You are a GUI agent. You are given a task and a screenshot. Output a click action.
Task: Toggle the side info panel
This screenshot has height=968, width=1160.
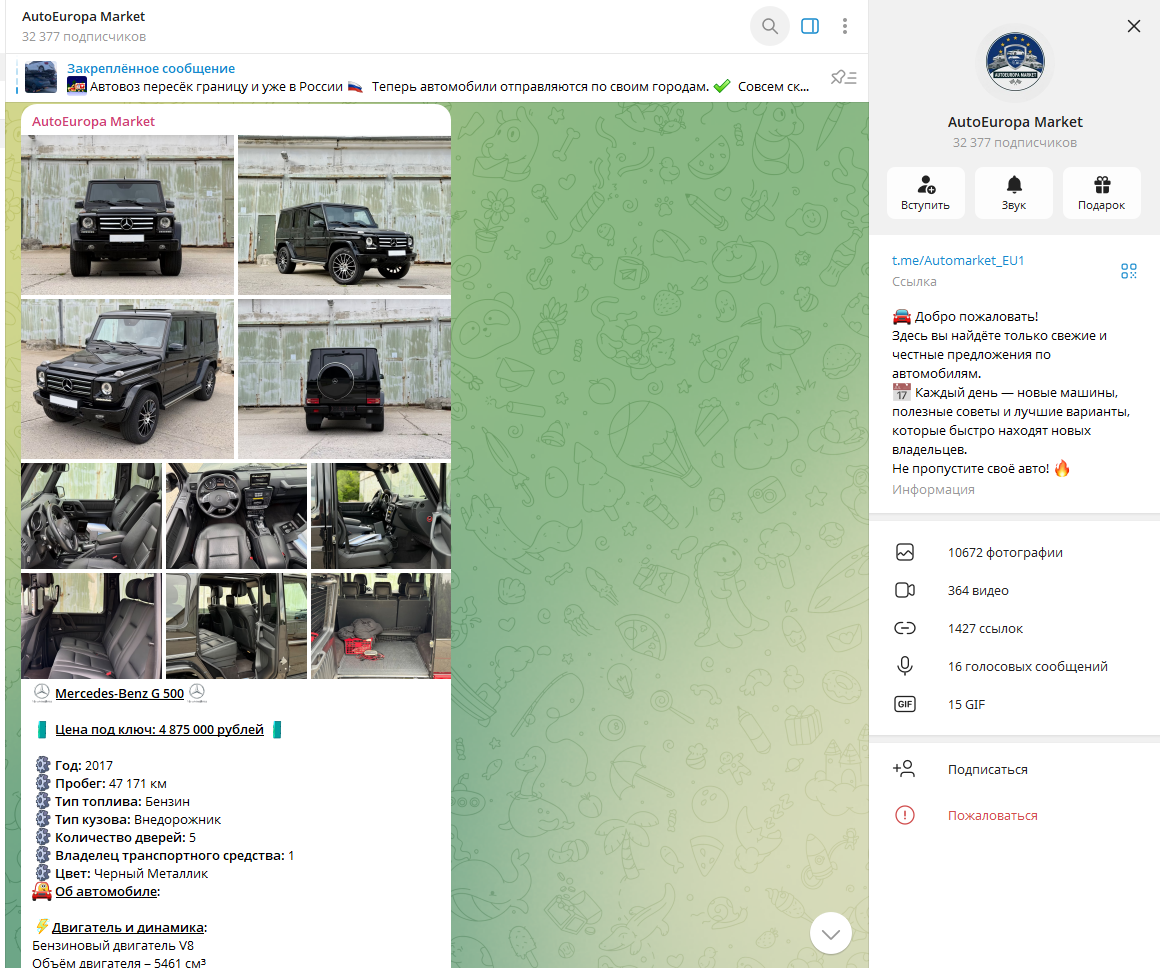pos(810,26)
